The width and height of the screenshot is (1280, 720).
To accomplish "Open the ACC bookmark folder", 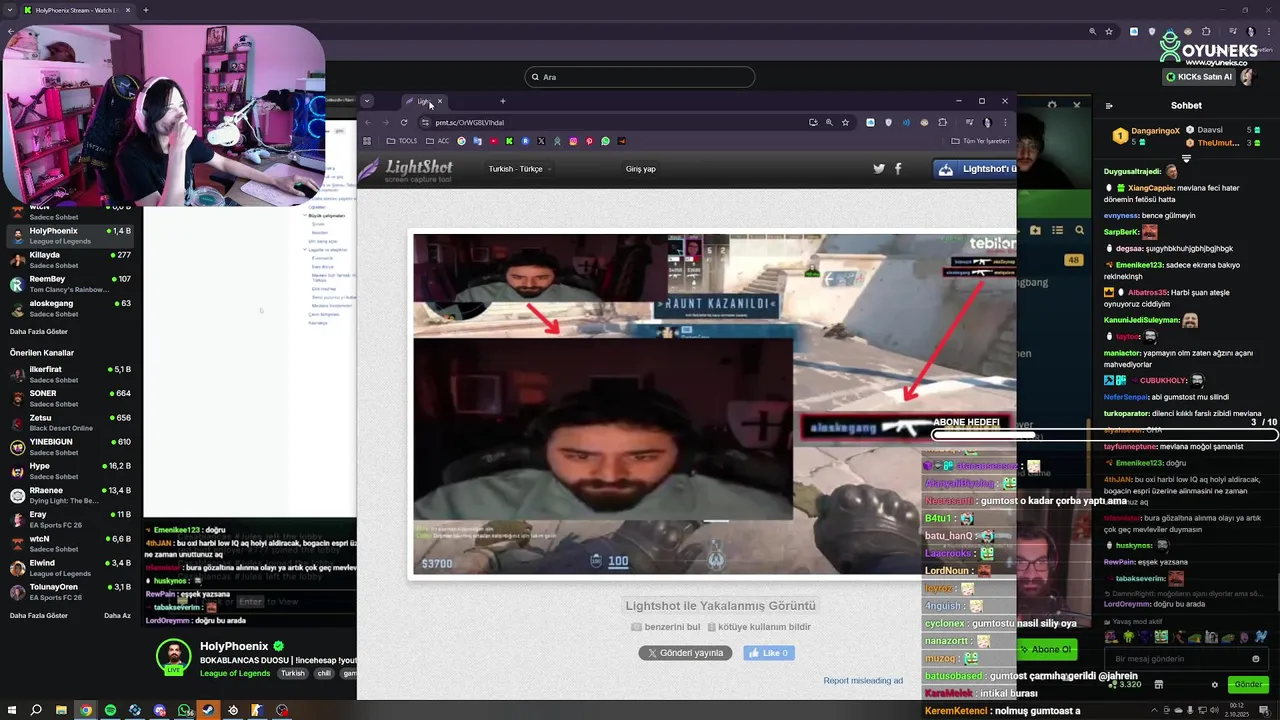I will coord(437,141).
